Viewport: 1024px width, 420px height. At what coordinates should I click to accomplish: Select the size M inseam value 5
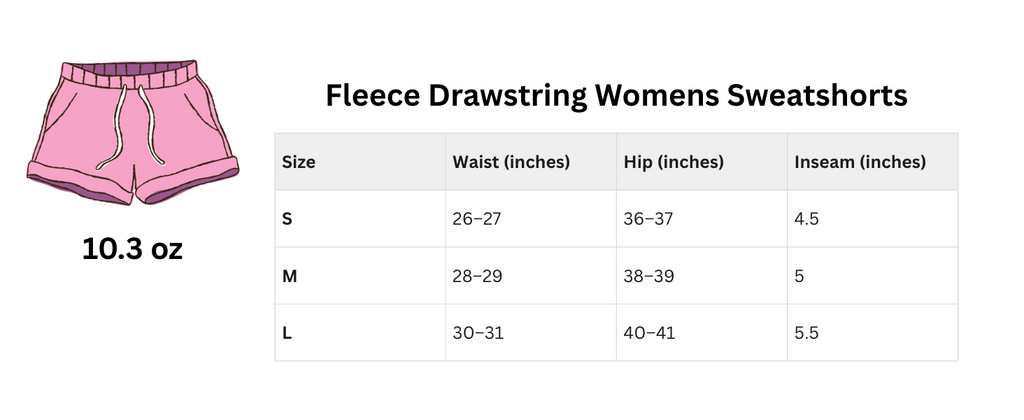coord(800,275)
